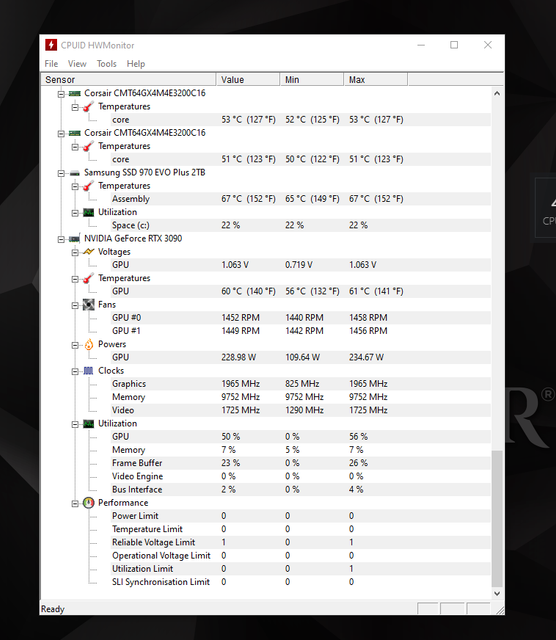
Task: Collapse the Fans group
Action: pos(75,306)
